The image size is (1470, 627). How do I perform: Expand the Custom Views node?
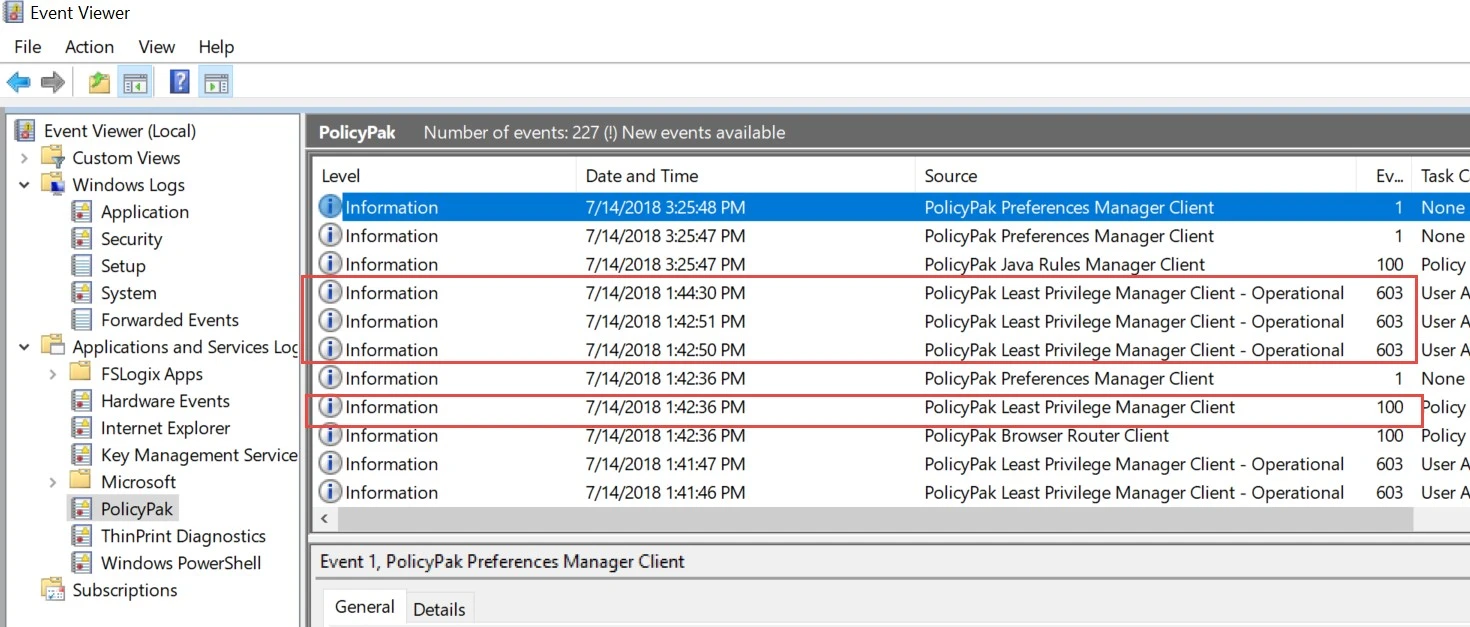point(24,158)
